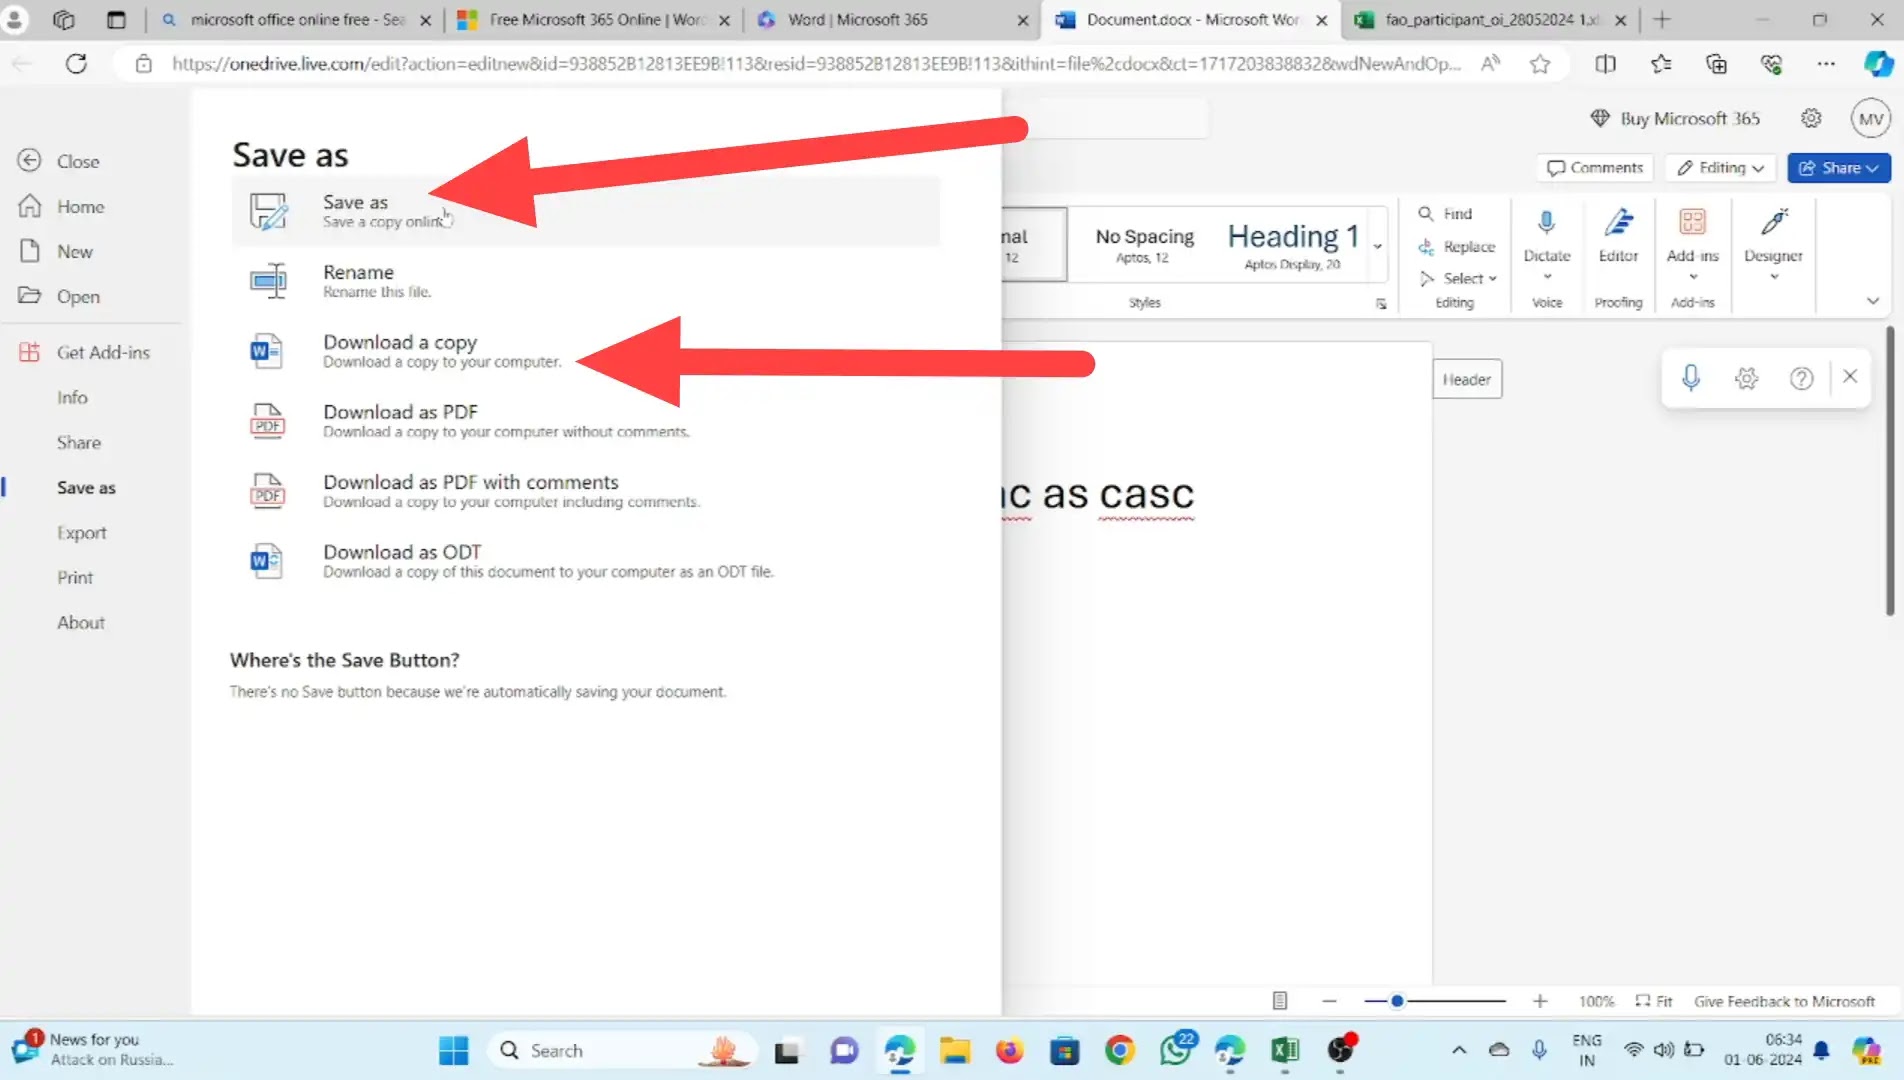Close the floating dictation toolbar
Image resolution: width=1904 pixels, height=1080 pixels.
click(x=1849, y=376)
